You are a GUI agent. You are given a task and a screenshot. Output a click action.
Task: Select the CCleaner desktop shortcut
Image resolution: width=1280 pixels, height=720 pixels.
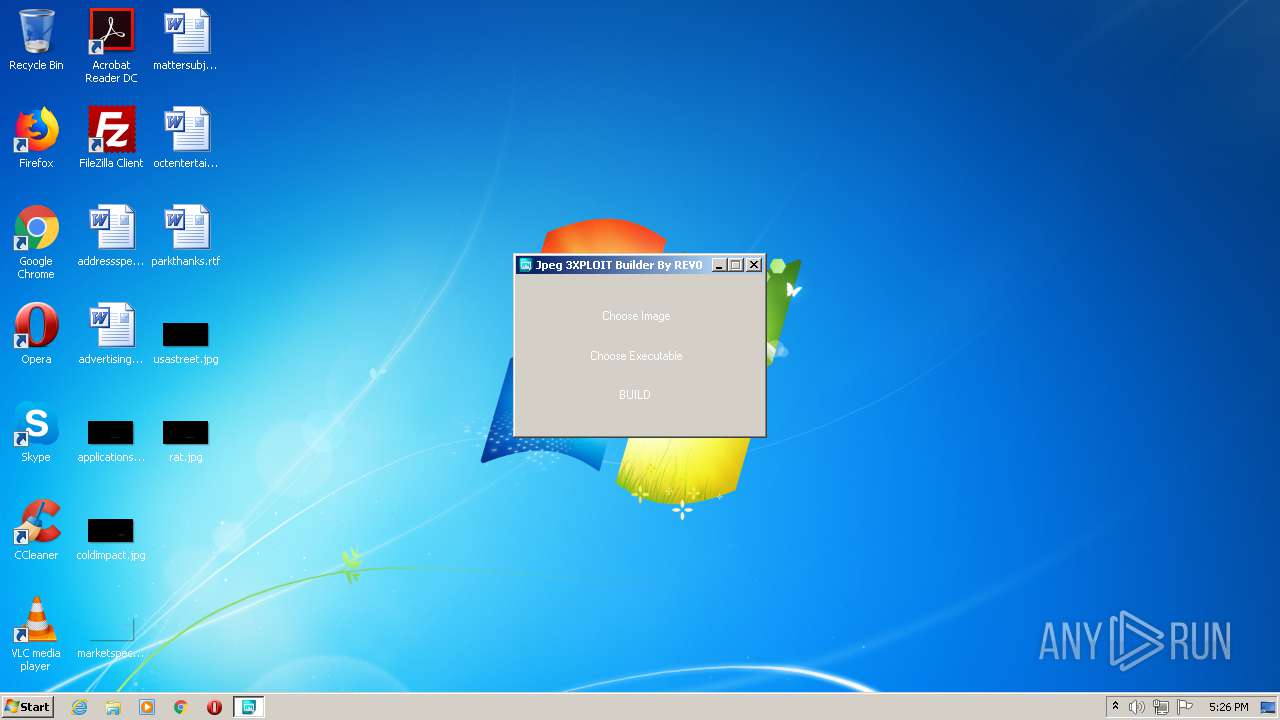tap(36, 530)
